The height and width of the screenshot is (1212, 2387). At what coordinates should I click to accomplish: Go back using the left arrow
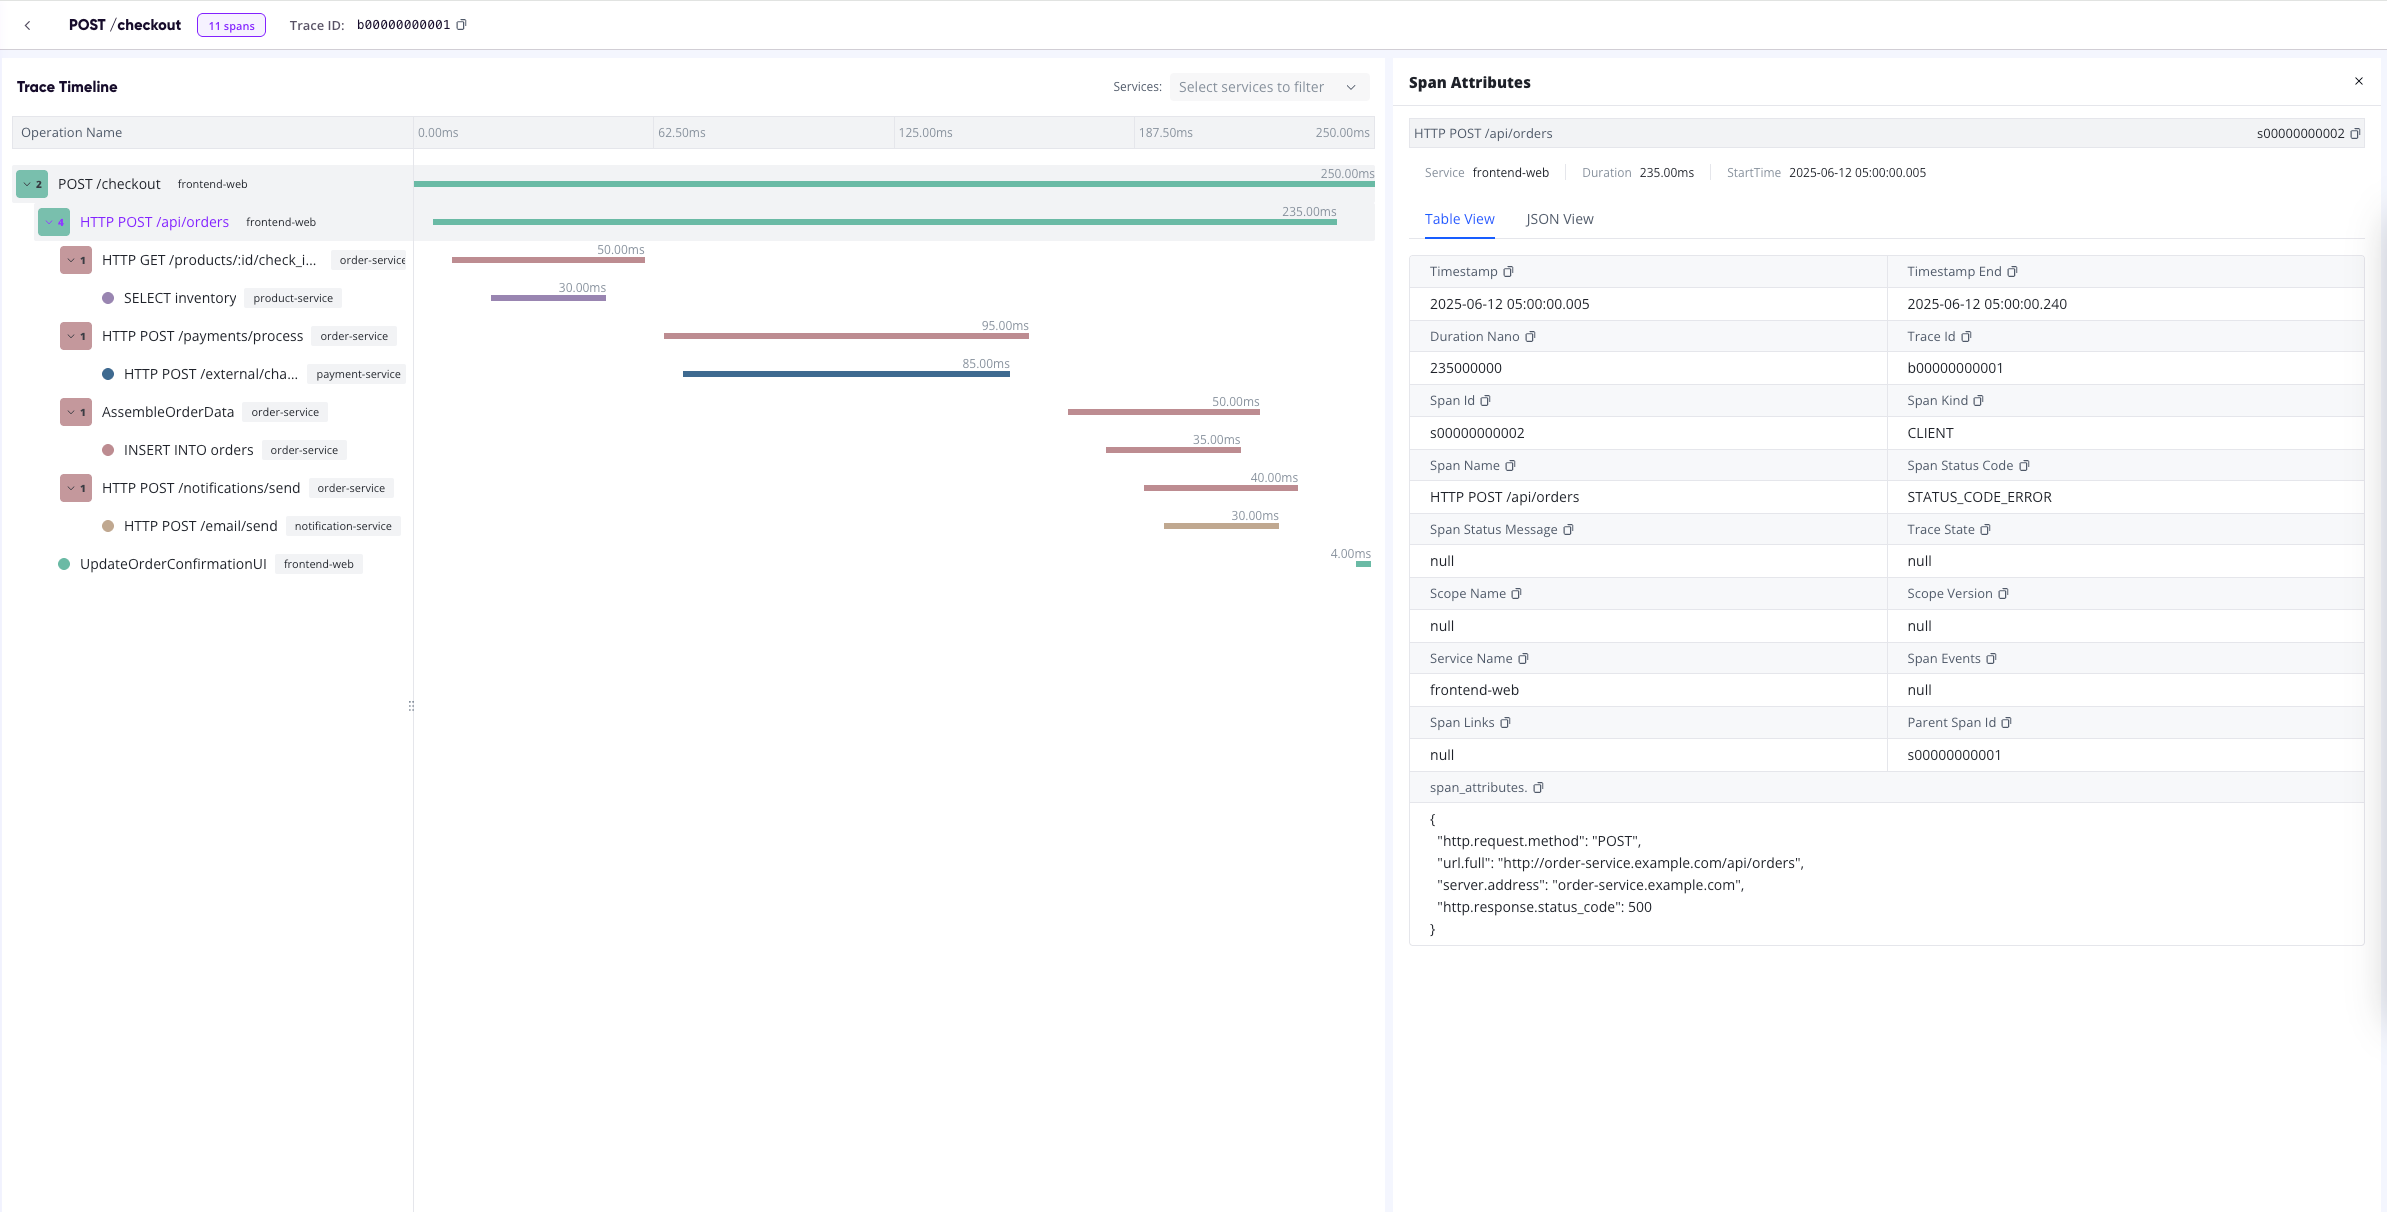click(28, 26)
